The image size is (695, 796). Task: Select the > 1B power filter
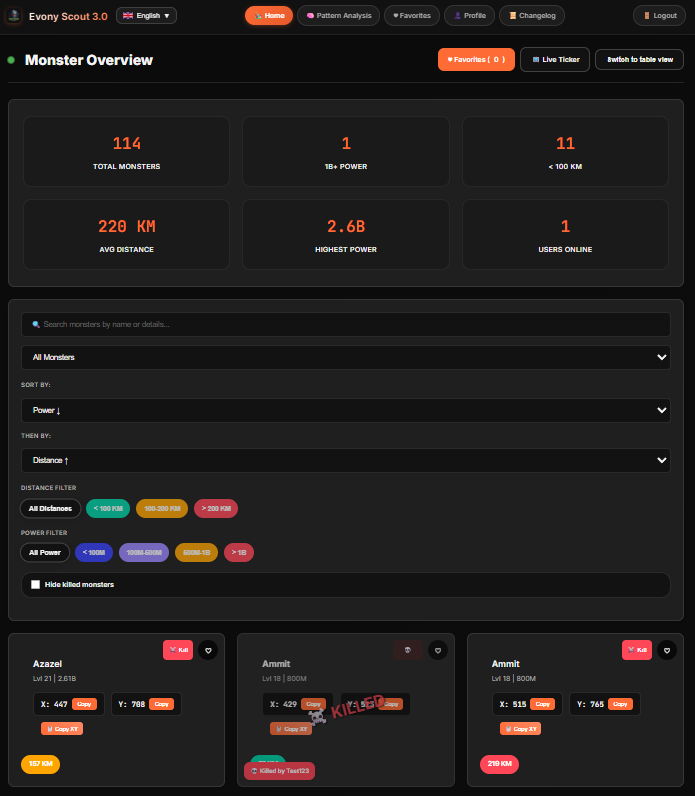[239, 553]
